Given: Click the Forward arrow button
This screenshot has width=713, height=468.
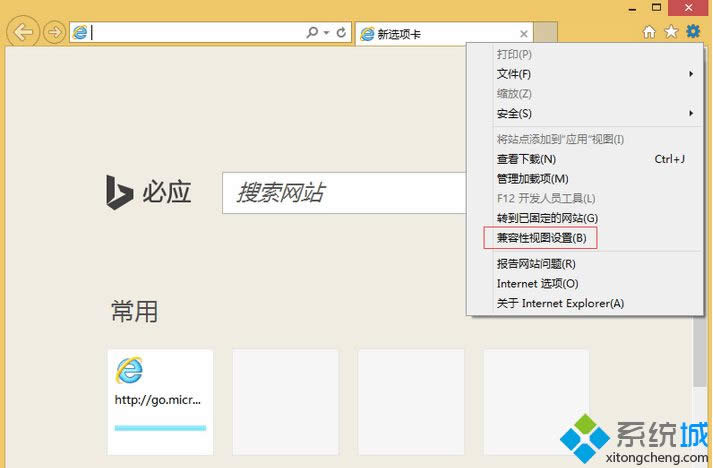Looking at the screenshot, I should (x=54, y=33).
